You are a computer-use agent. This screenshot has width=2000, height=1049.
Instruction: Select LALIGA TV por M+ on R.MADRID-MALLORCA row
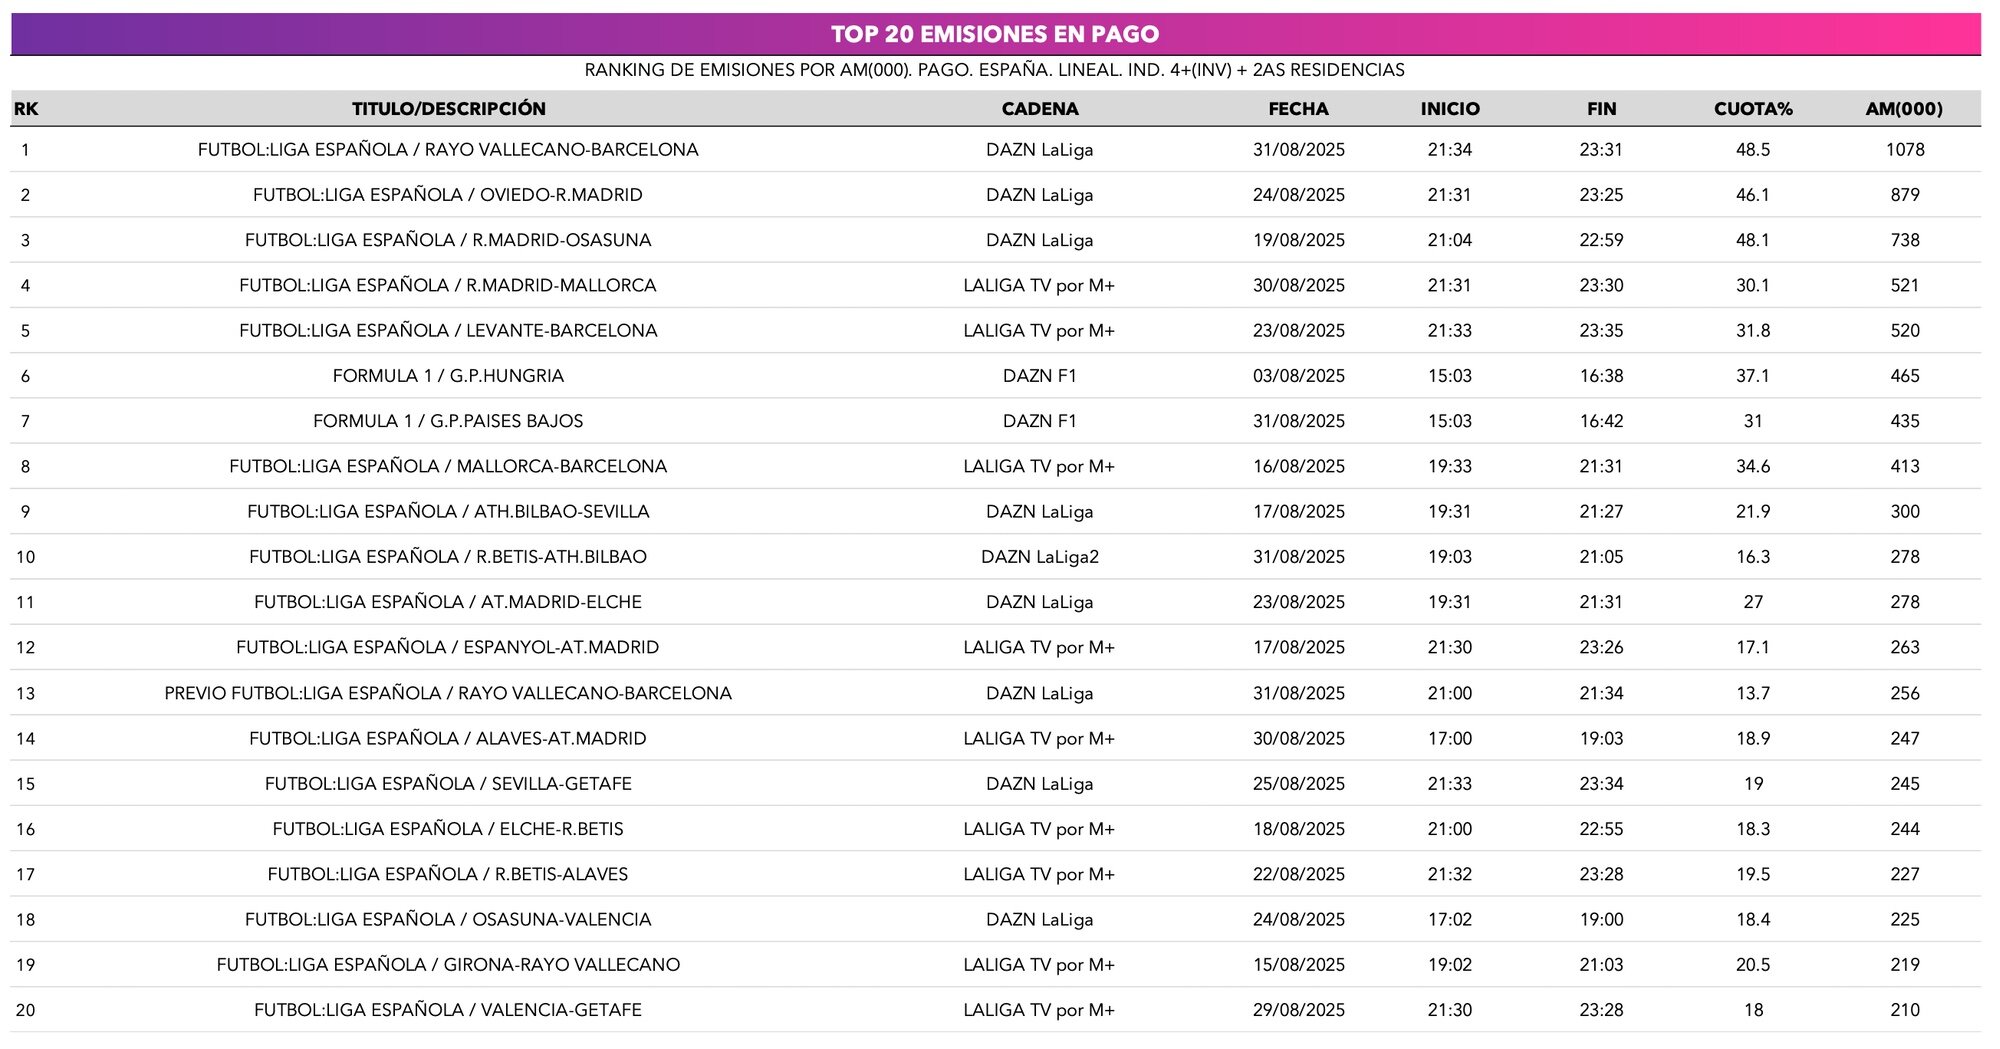[x=1040, y=284]
